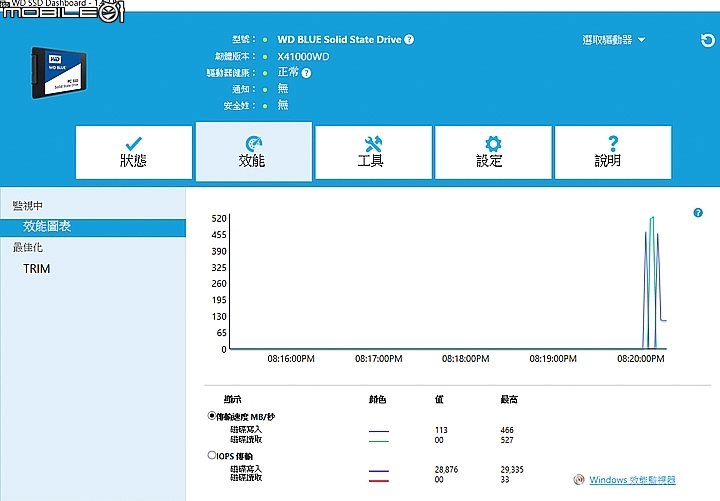This screenshot has width=720, height=501.
Task: Open the 設定 settings tab
Action: [493, 152]
